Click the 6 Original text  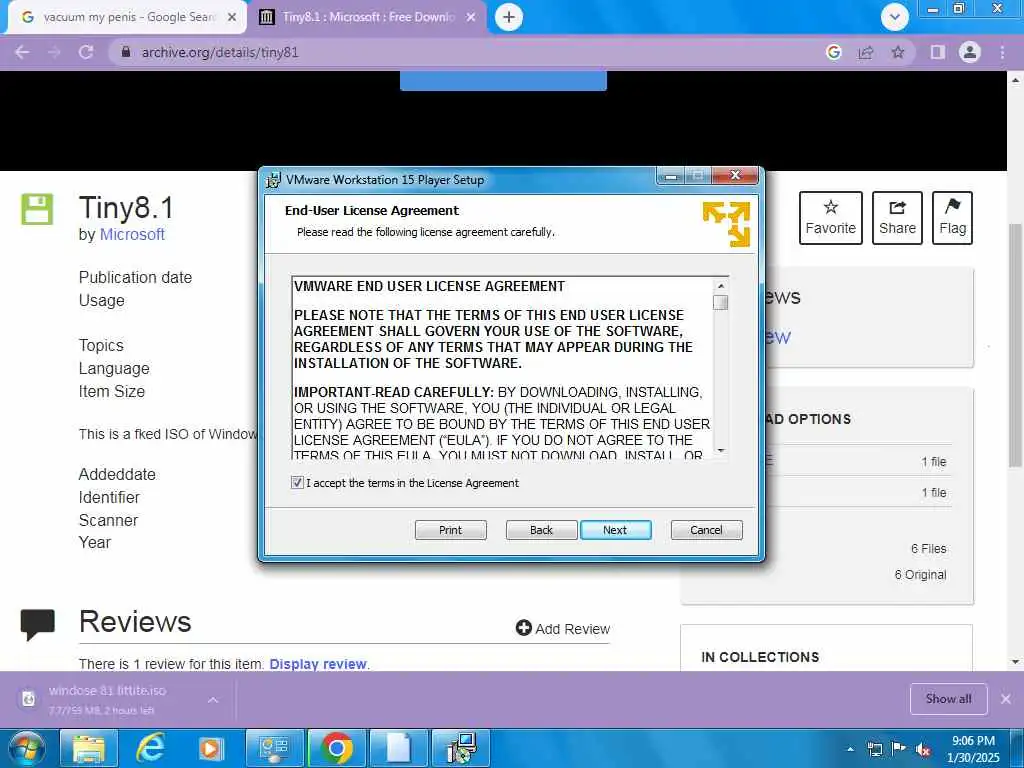tap(920, 575)
